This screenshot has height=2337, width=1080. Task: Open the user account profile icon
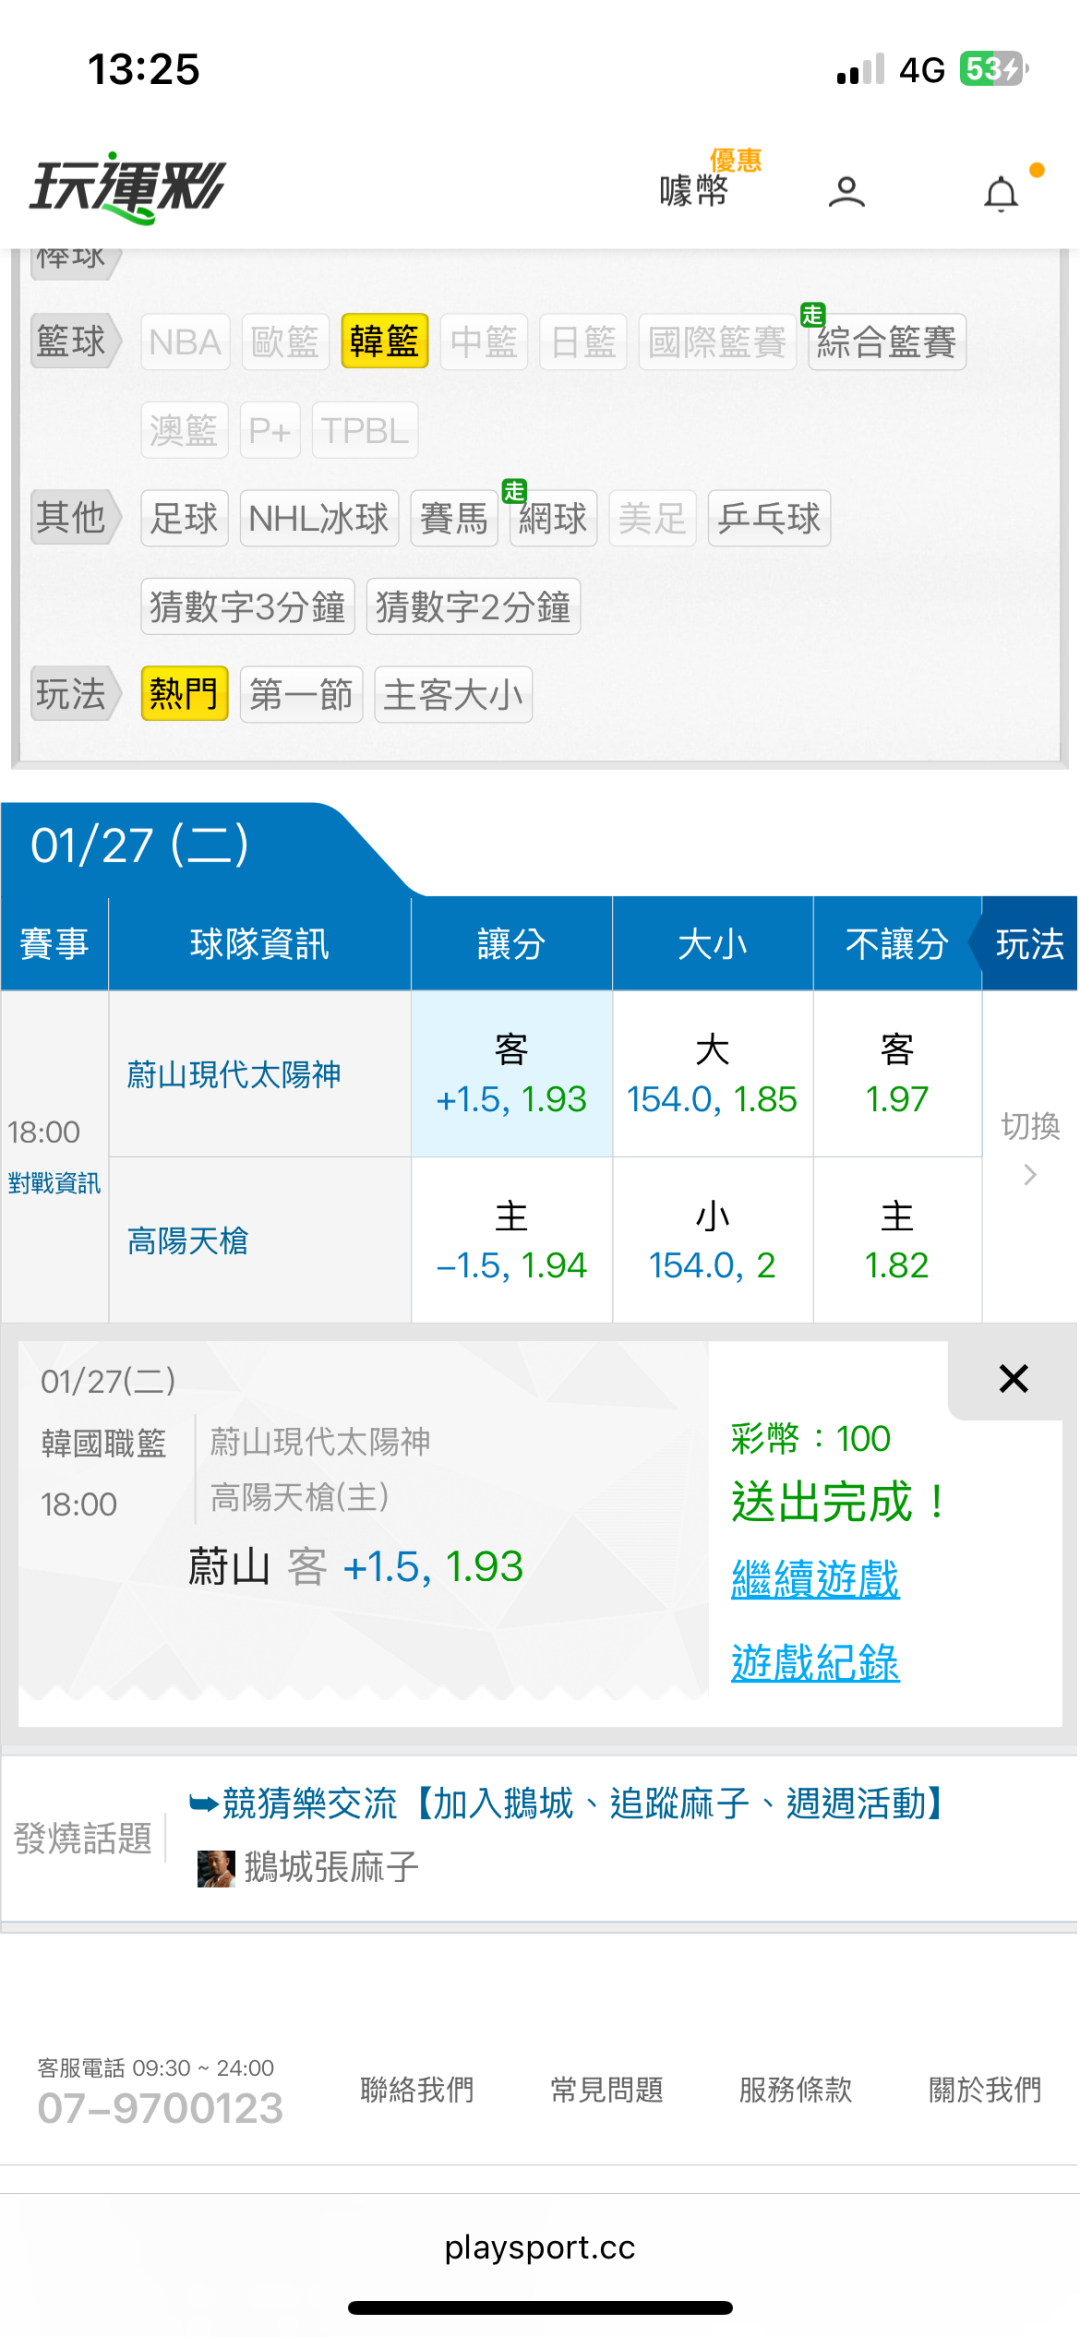[x=846, y=192]
